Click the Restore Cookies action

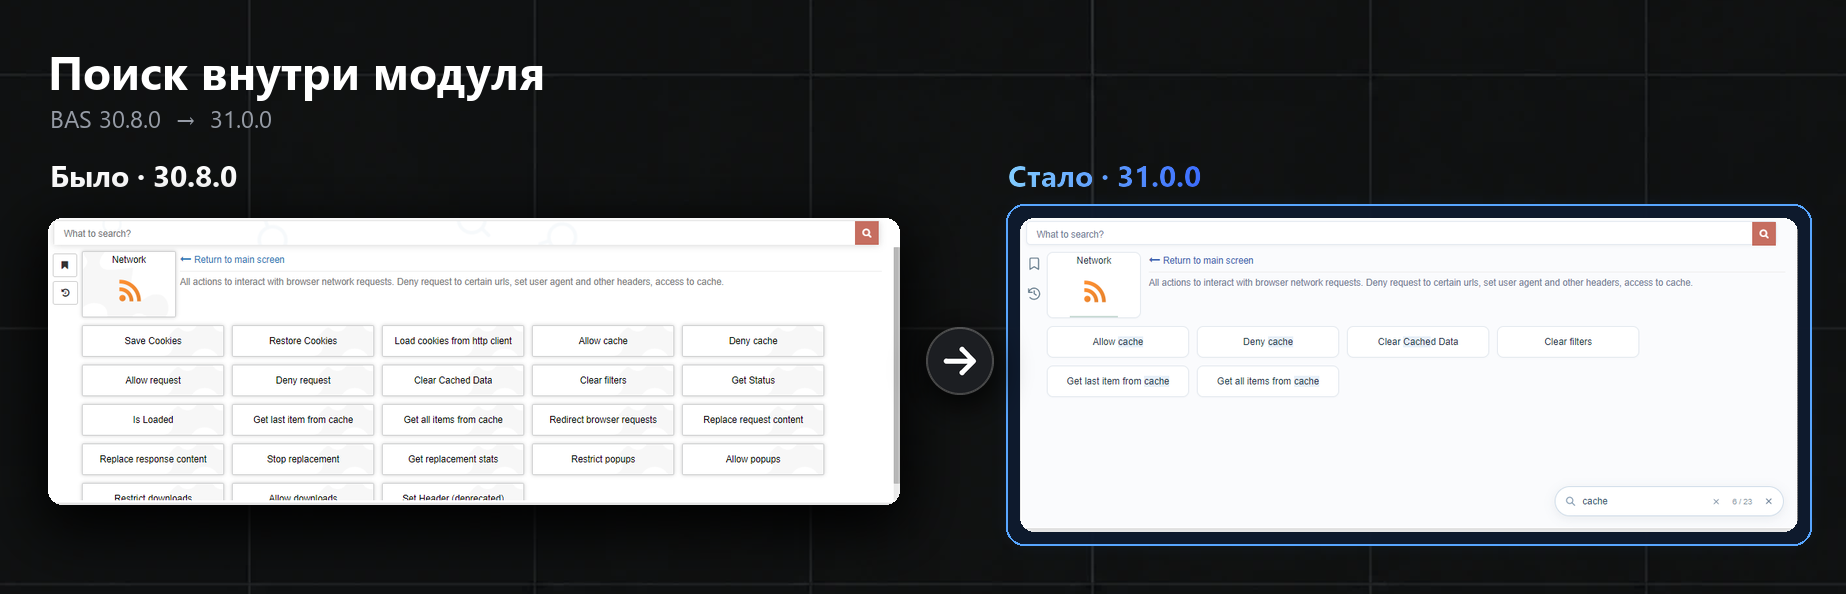(303, 341)
